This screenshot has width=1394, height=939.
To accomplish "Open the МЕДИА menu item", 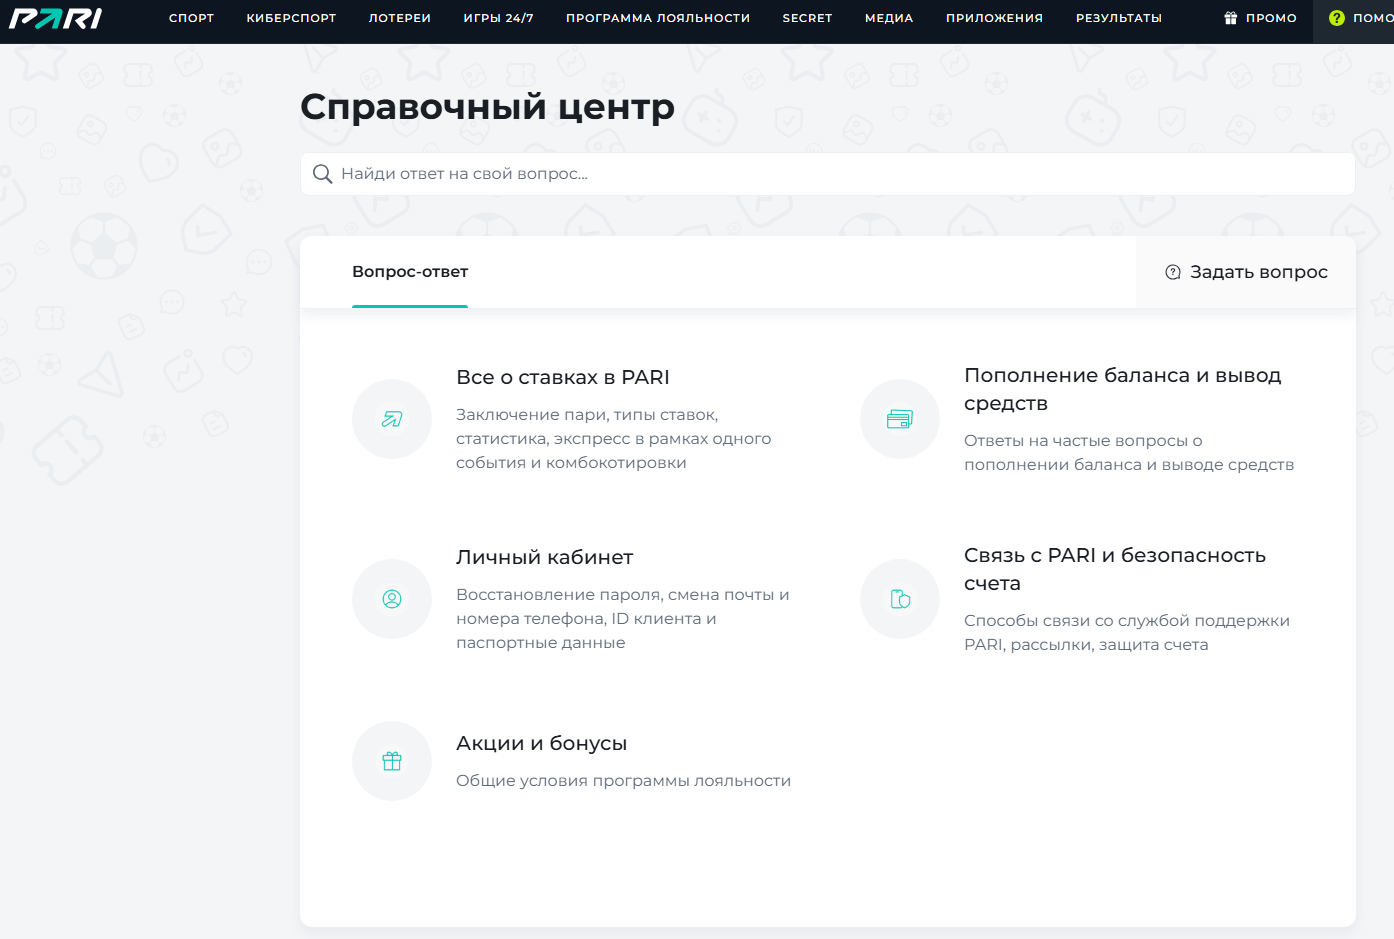I will pyautogui.click(x=889, y=18).
